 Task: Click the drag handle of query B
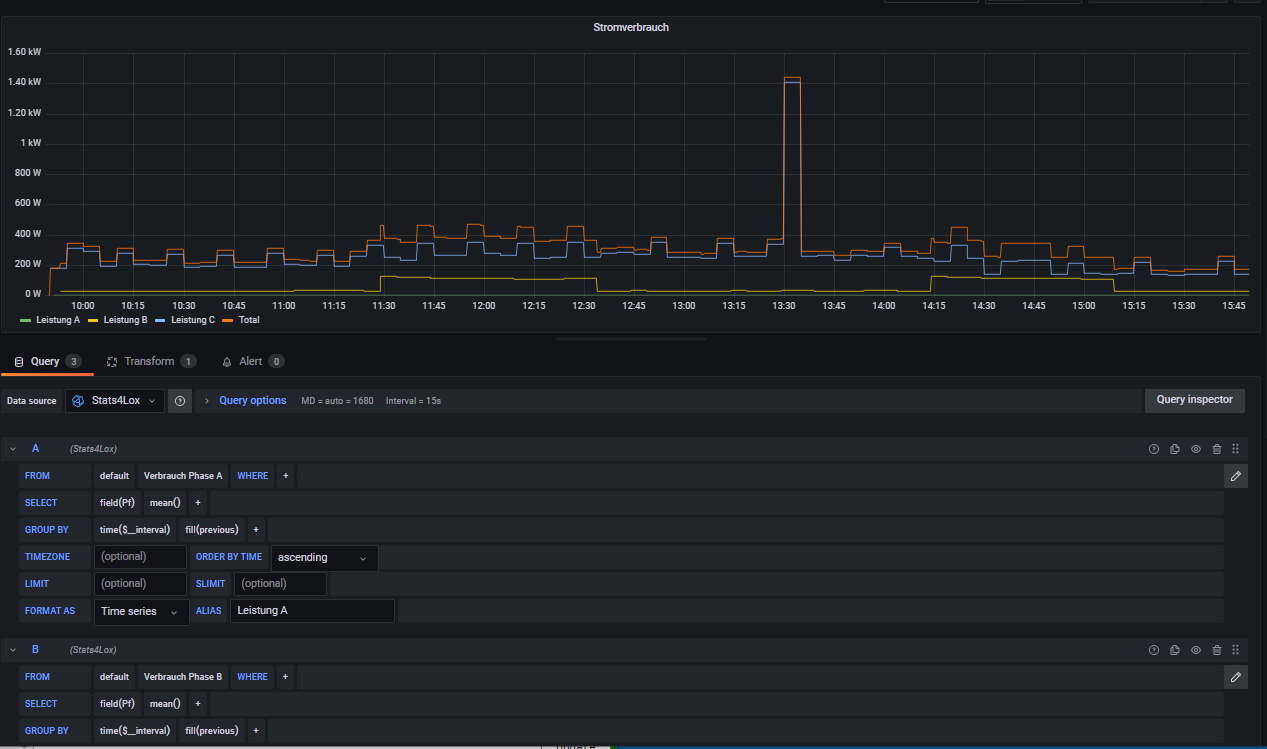pos(1236,650)
